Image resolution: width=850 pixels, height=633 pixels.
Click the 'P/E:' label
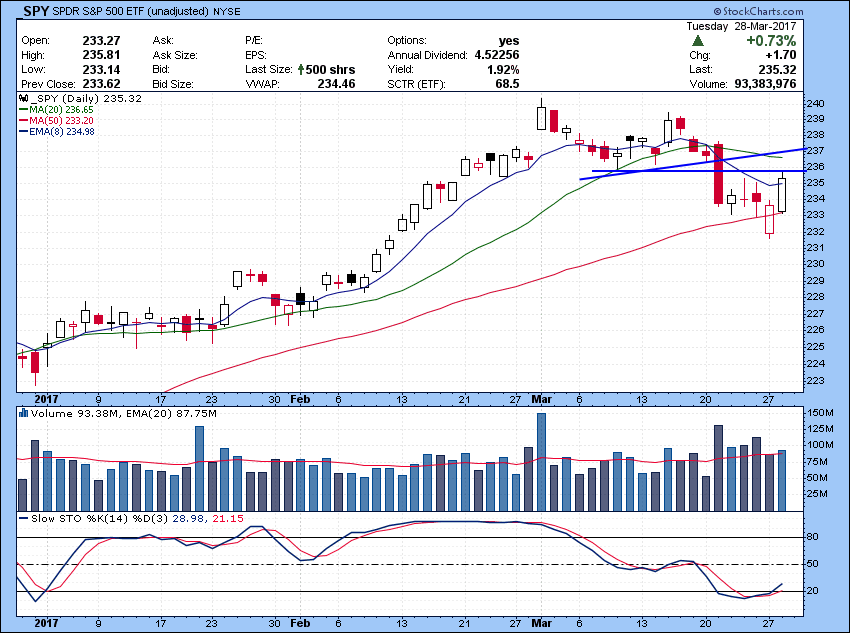pyautogui.click(x=254, y=41)
